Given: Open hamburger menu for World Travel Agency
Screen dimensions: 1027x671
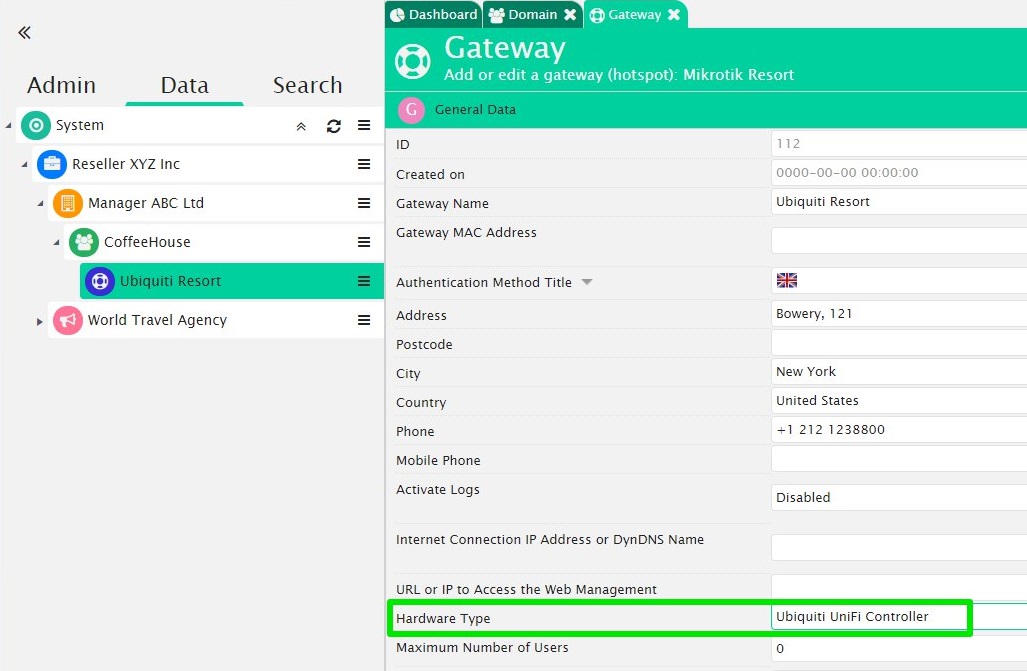Looking at the screenshot, I should 364,320.
